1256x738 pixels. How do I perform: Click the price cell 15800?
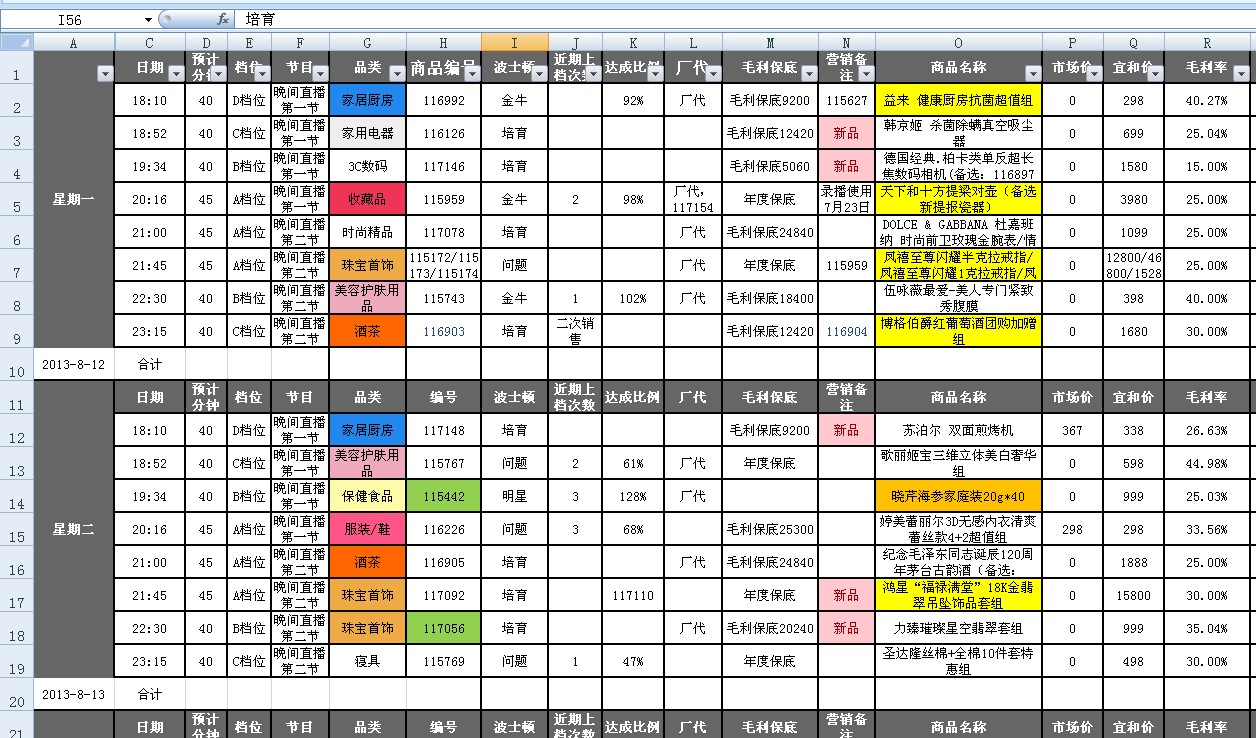tap(1133, 595)
